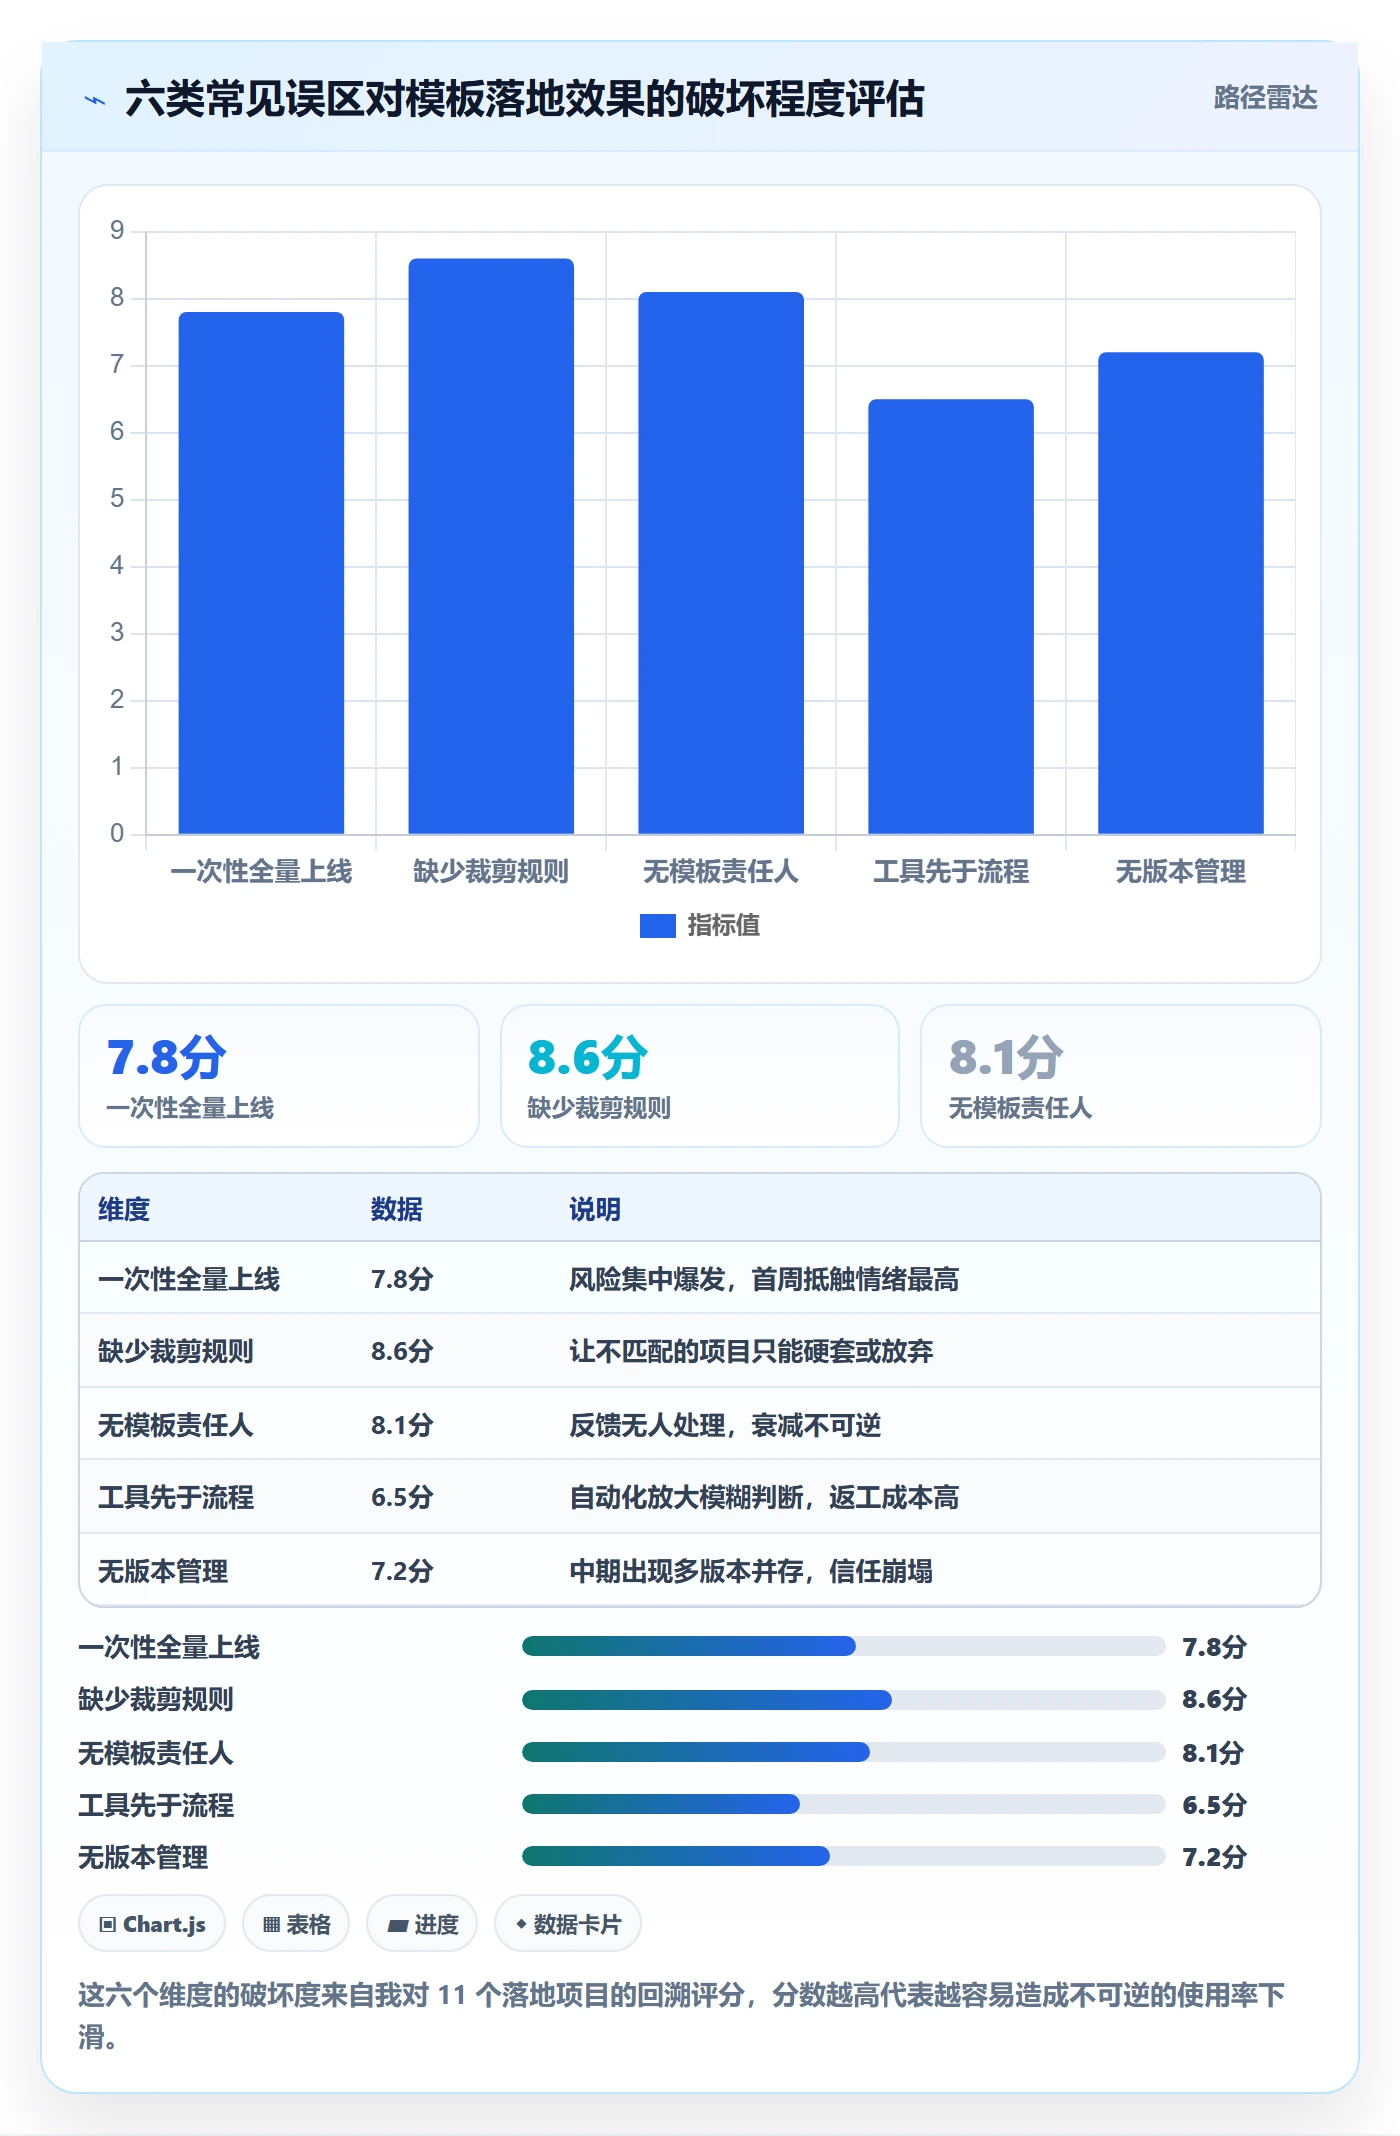The width and height of the screenshot is (1400, 2136).
Task: Click the 6.5分 progress value label
Action: point(1214,1805)
